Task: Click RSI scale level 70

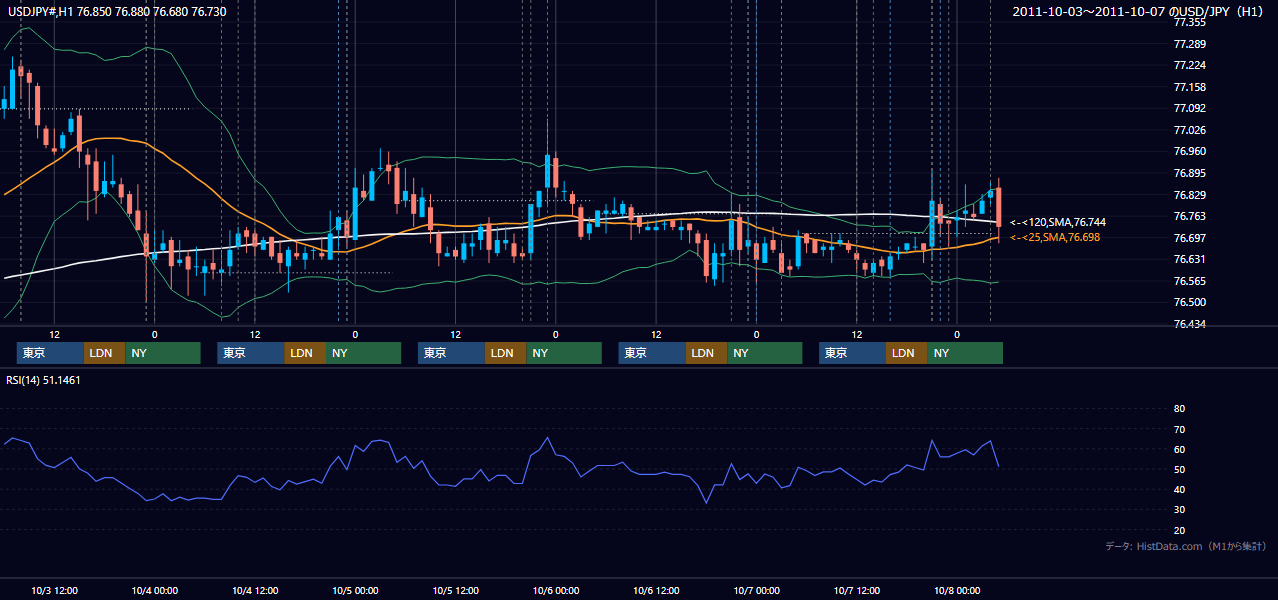Action: coord(1179,429)
